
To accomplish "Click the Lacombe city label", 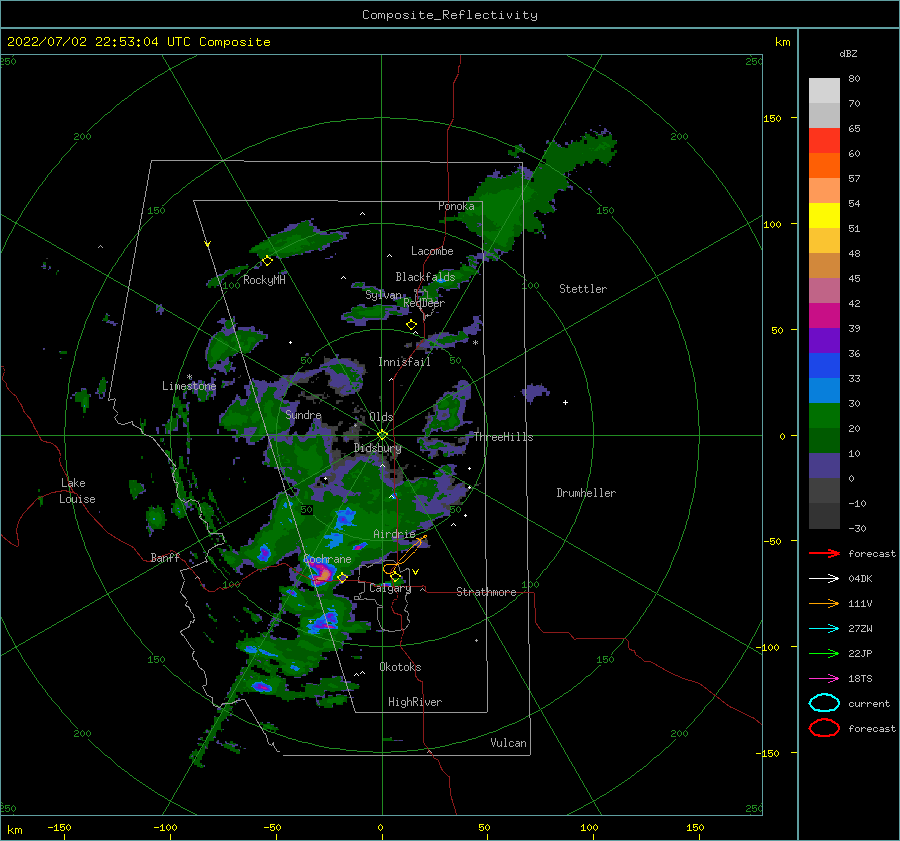I will [432, 251].
